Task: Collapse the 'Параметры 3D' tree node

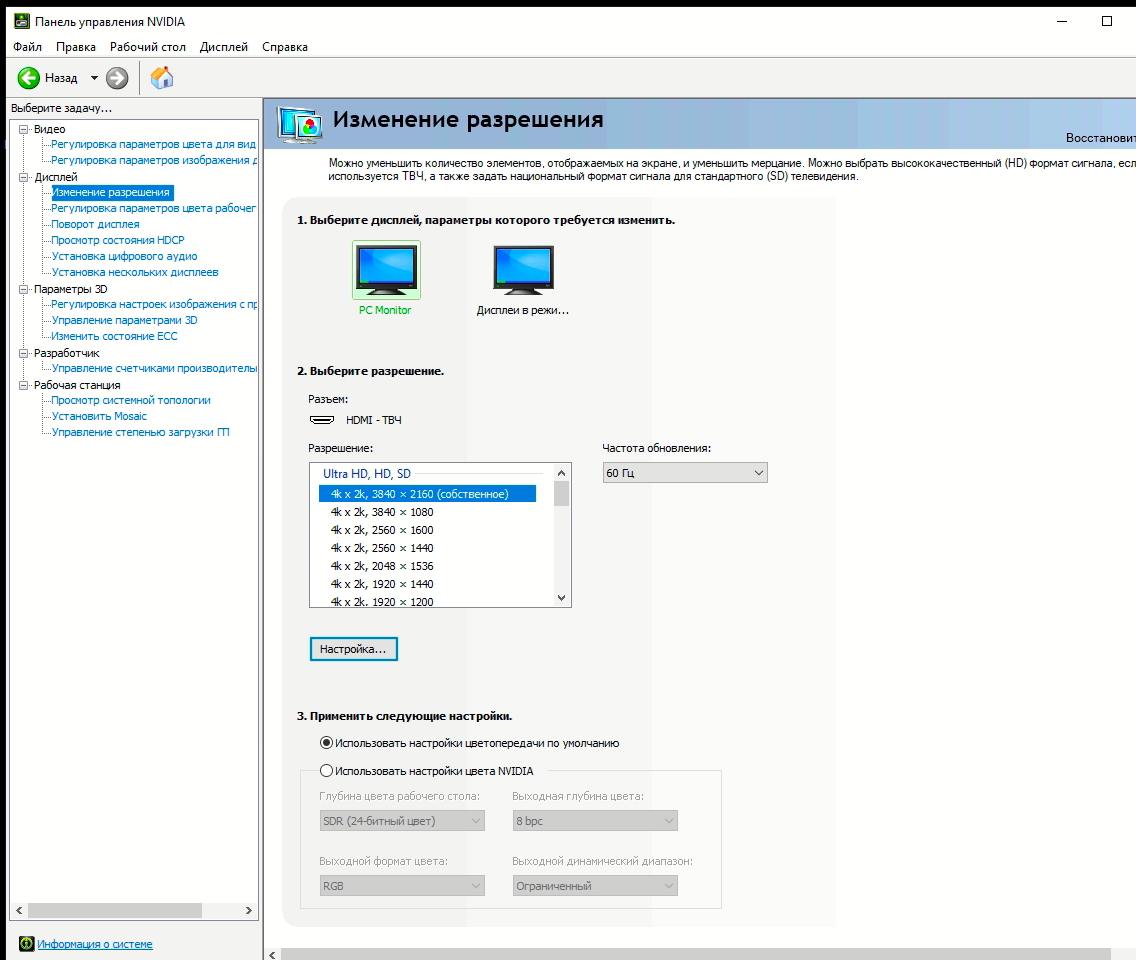Action: coord(23,289)
